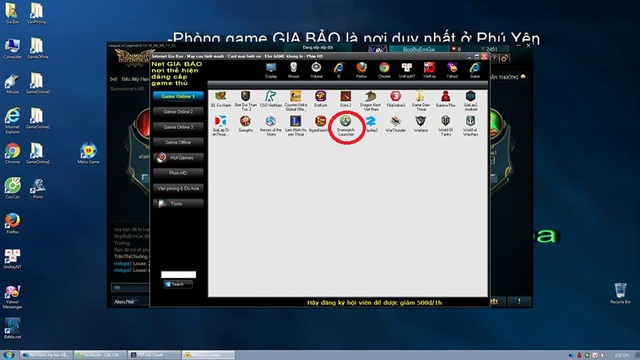Open Biet Doi Than Toc 2 icon
Viewport: 640px width, 360px height.
[x=246, y=101]
